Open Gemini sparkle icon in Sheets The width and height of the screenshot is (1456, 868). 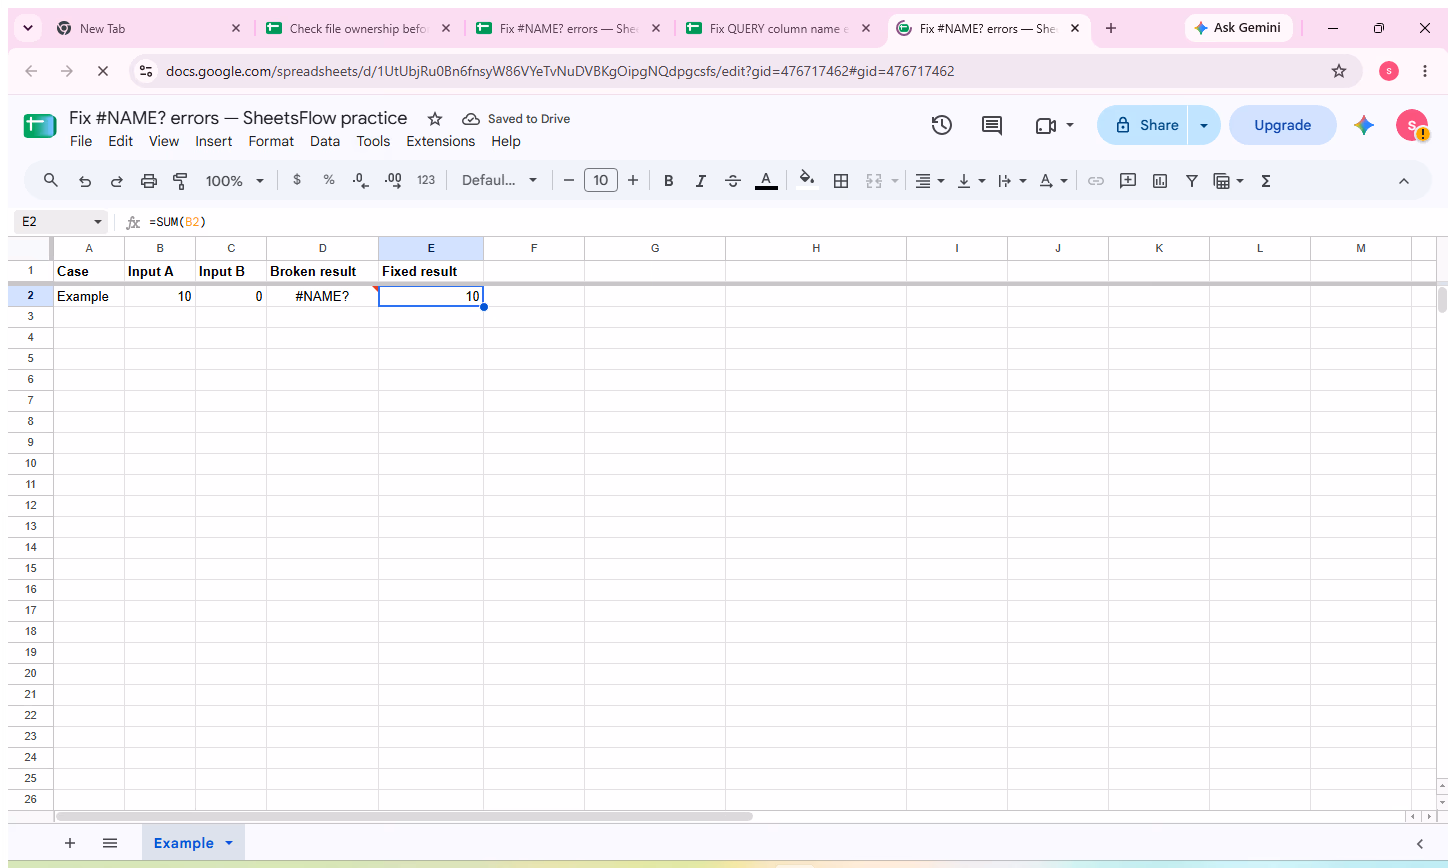[x=1364, y=125]
